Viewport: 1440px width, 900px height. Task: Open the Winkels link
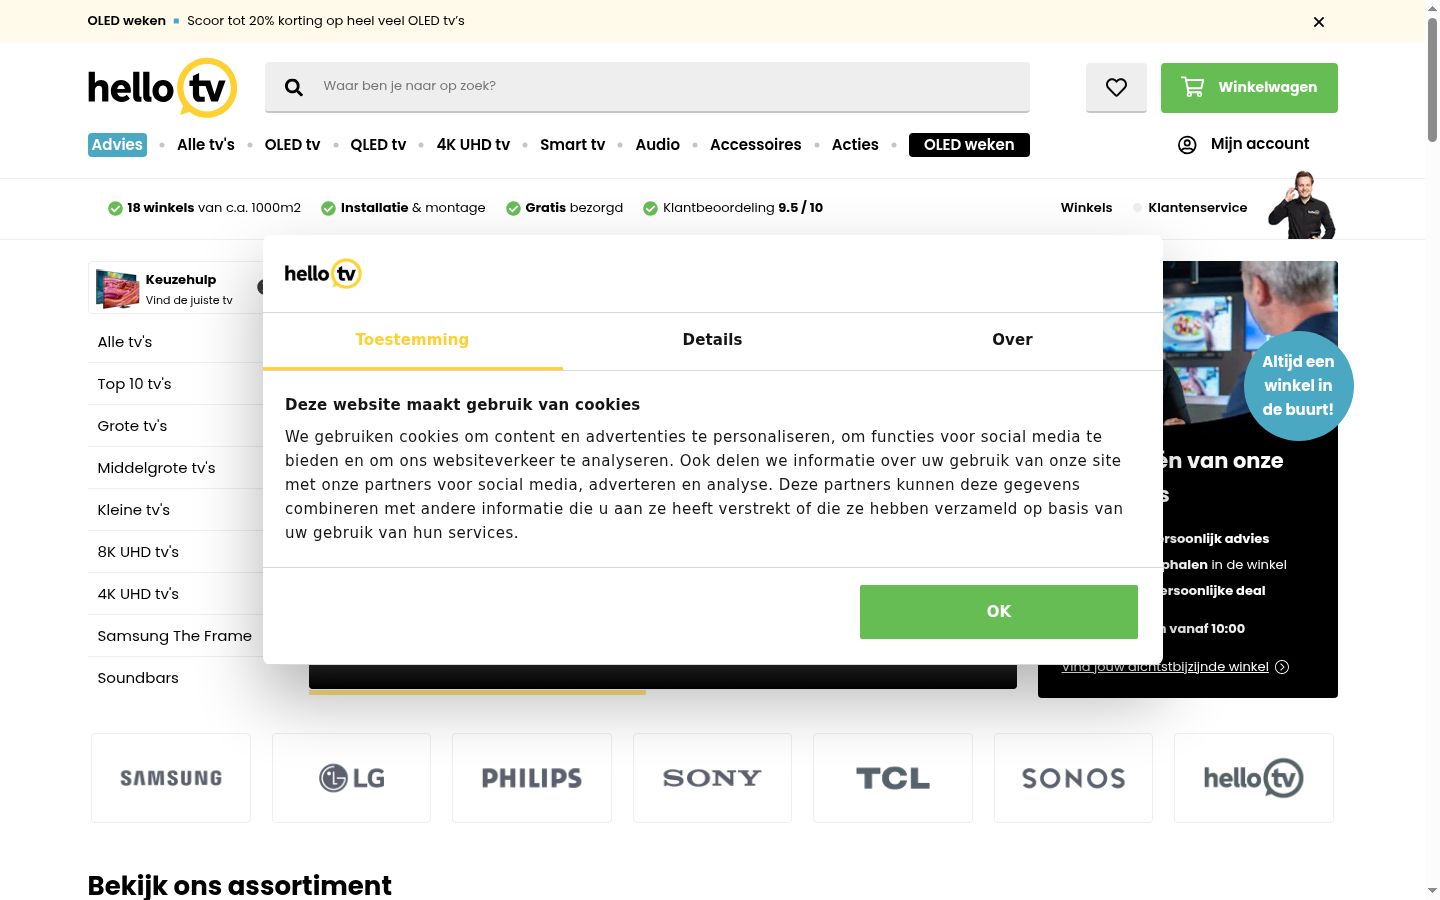point(1086,208)
